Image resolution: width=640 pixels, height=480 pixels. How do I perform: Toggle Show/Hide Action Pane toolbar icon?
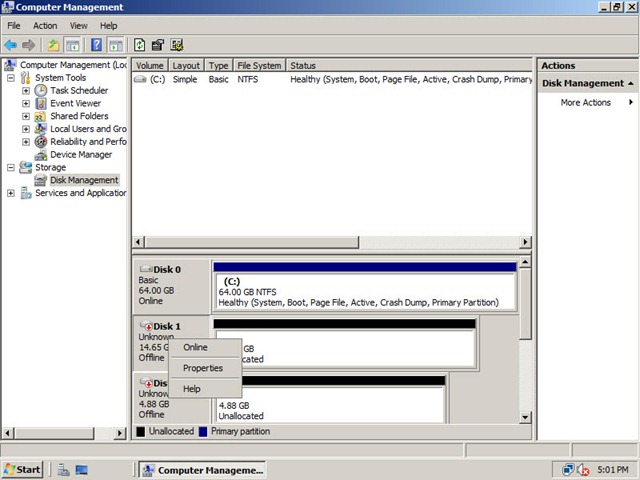coord(116,45)
